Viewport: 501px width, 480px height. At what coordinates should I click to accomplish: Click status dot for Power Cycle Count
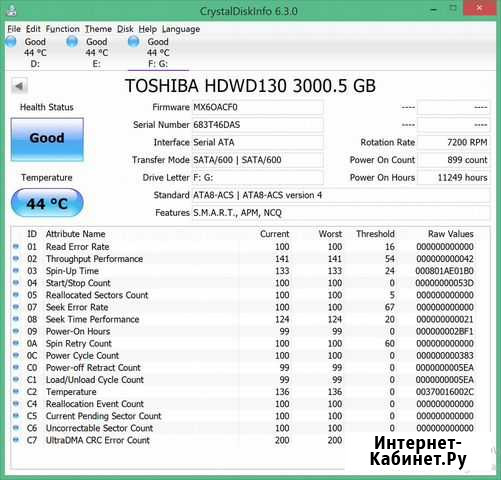click(x=16, y=355)
